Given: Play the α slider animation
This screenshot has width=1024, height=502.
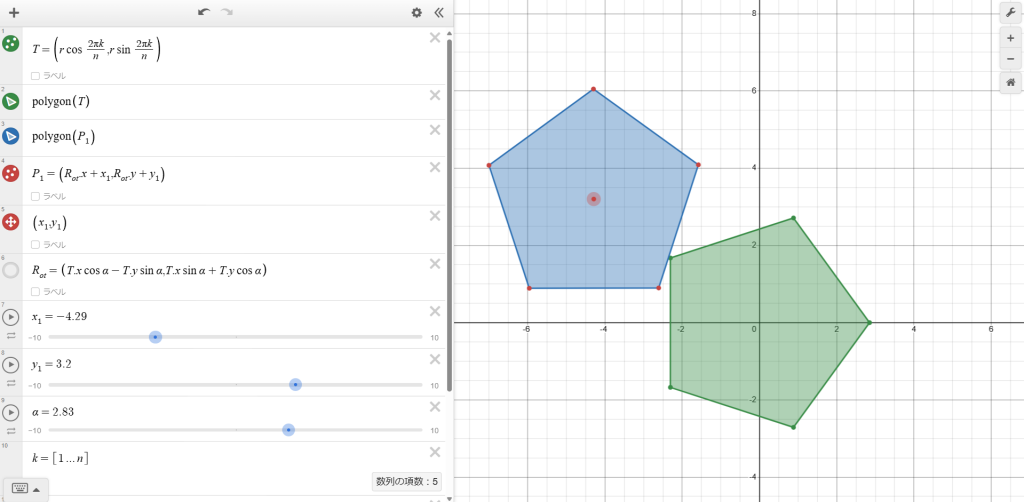Looking at the screenshot, I should 11,412.
